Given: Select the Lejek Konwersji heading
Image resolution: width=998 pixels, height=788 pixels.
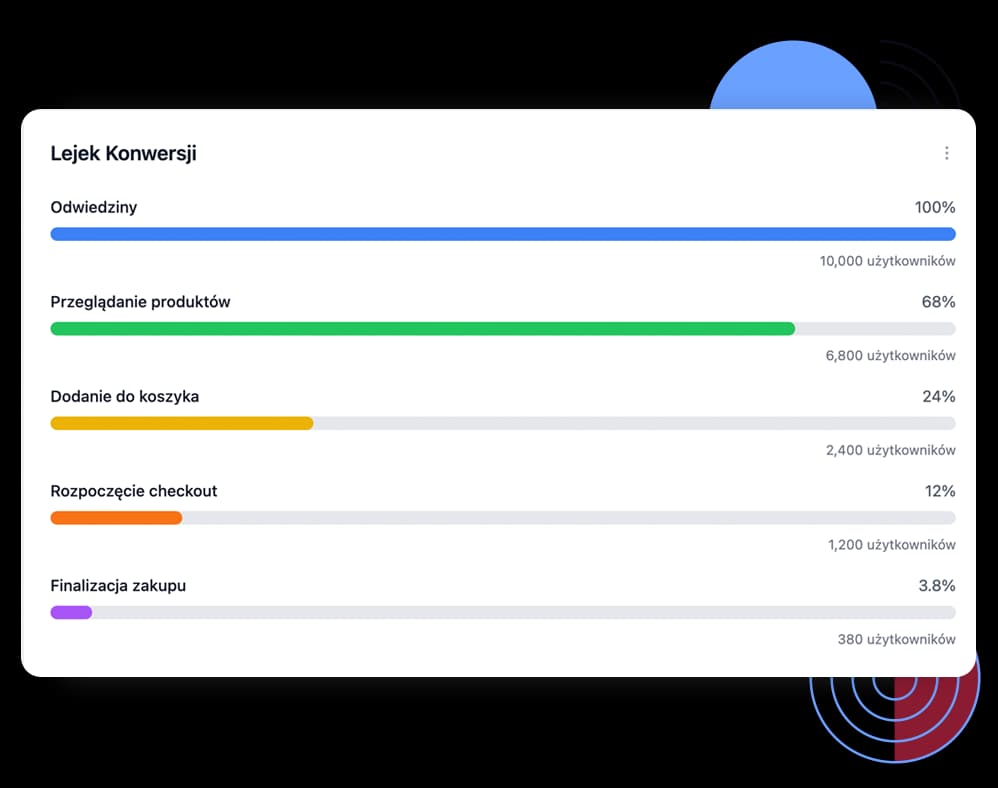Looking at the screenshot, I should (123, 153).
